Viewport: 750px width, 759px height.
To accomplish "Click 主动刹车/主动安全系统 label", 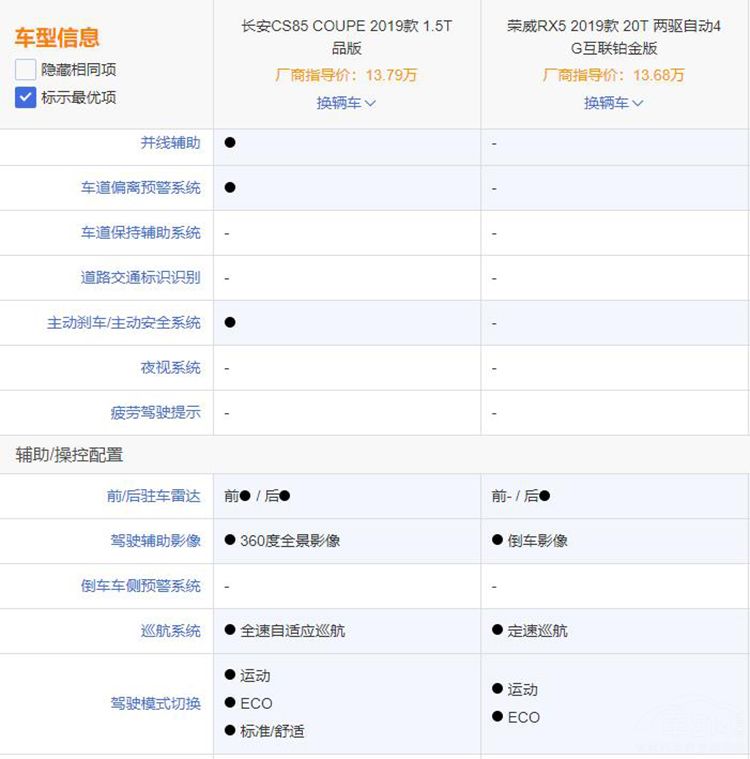I will click(x=123, y=323).
